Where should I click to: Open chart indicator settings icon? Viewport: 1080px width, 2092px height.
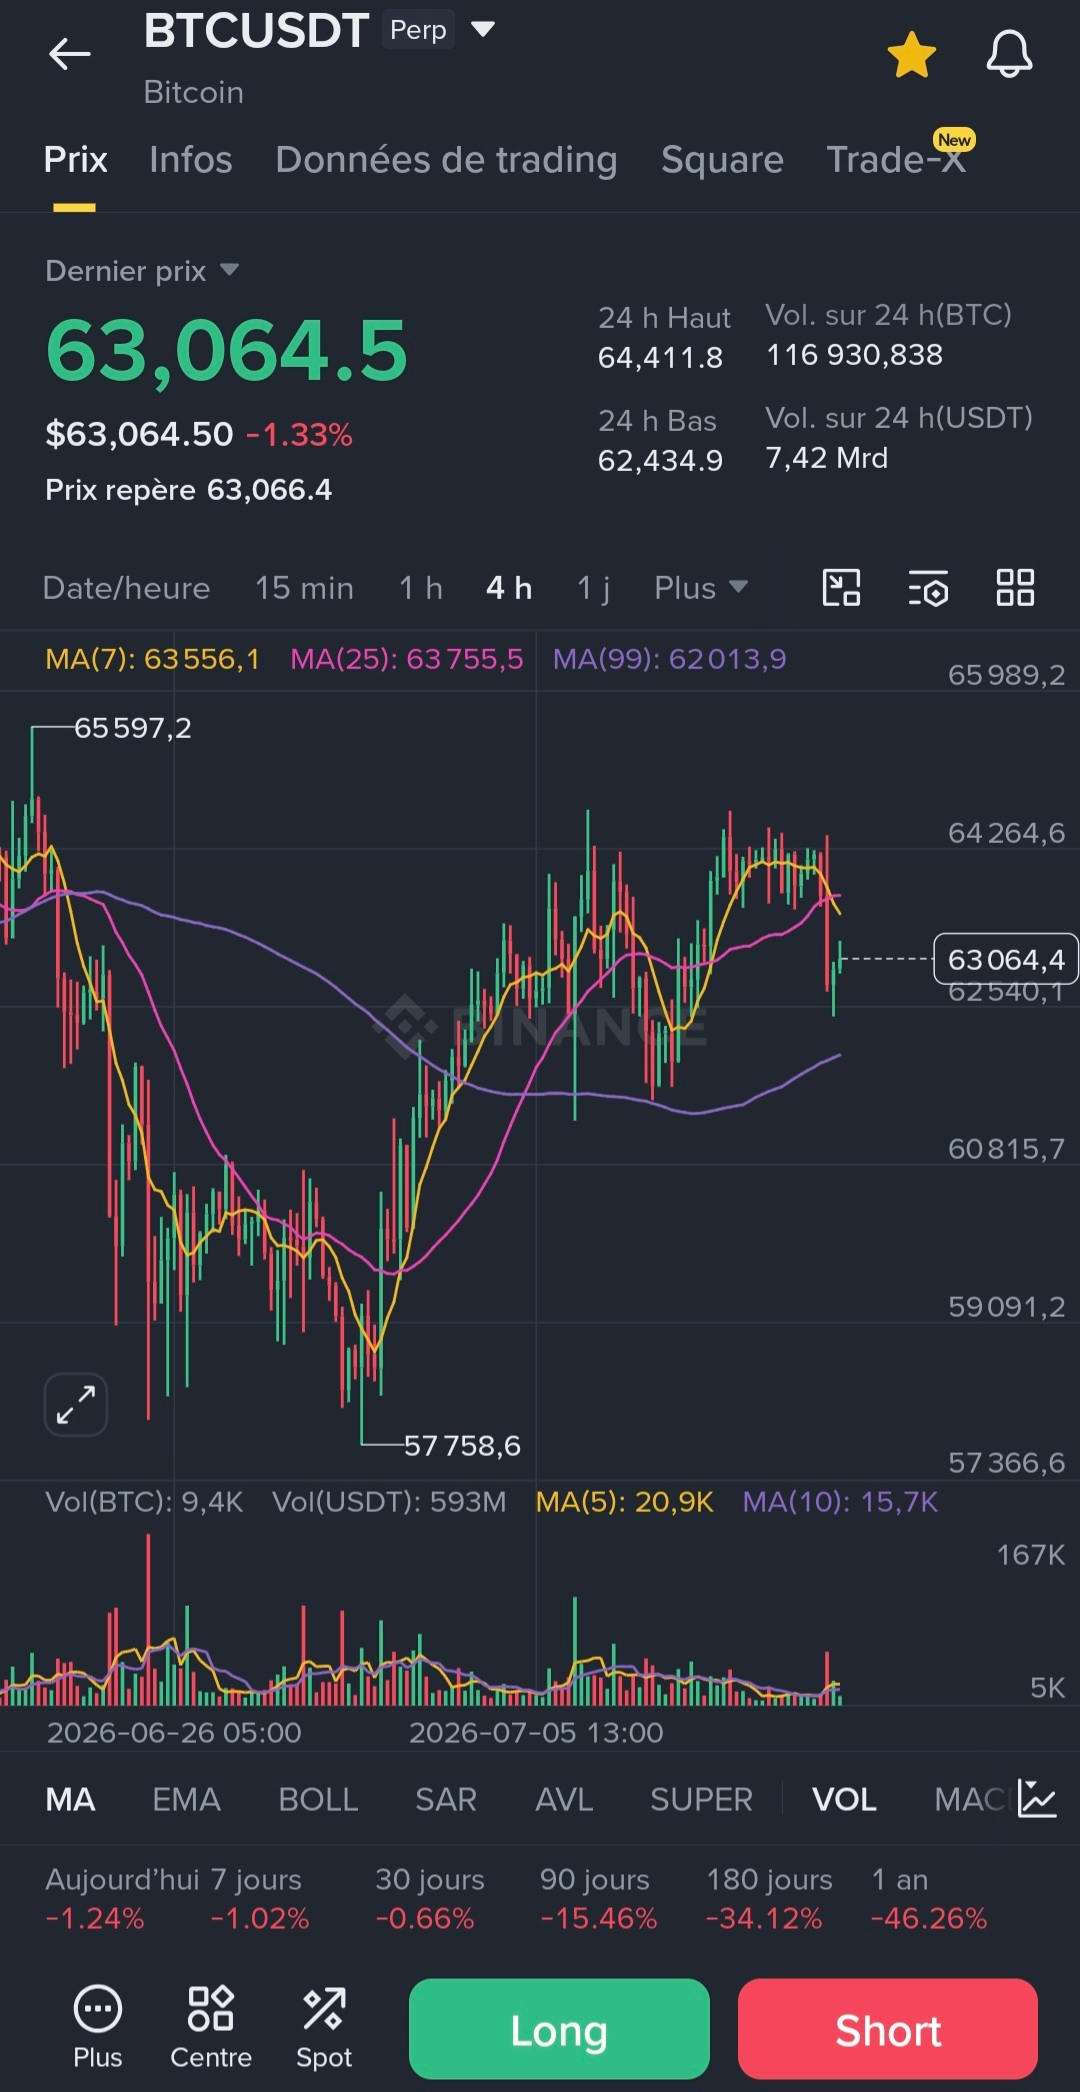coord(928,588)
